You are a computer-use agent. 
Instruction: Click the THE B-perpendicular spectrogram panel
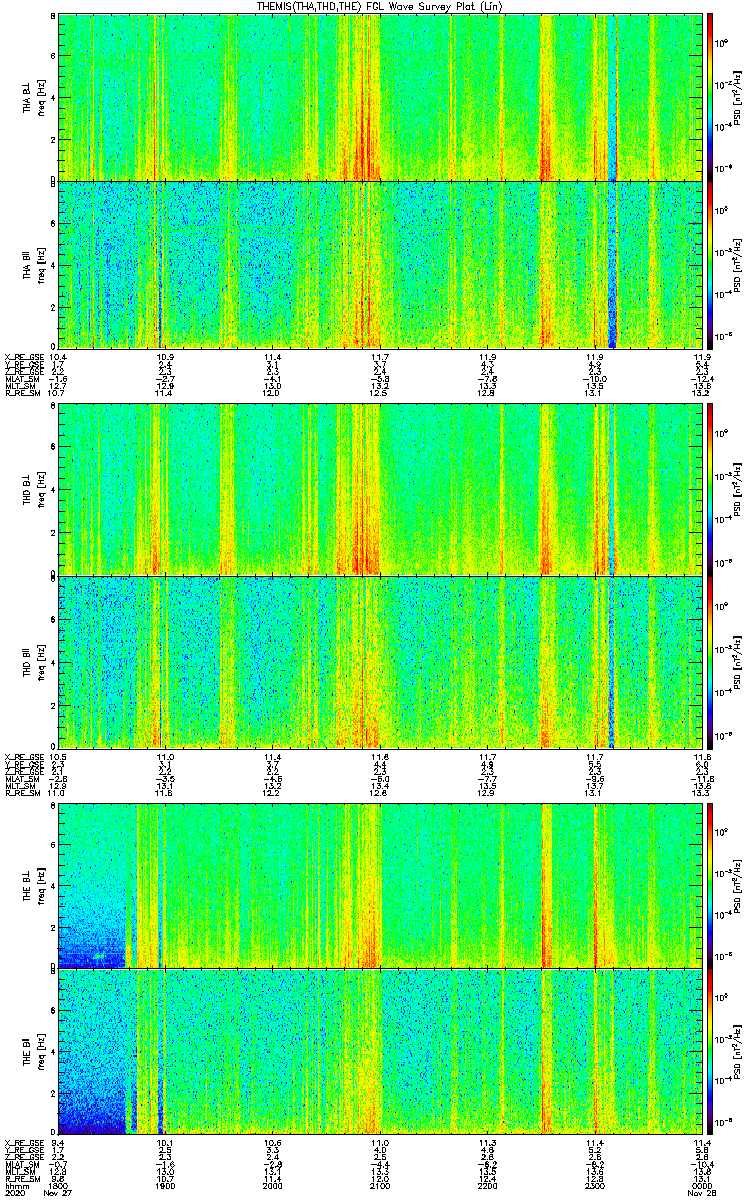[379, 884]
